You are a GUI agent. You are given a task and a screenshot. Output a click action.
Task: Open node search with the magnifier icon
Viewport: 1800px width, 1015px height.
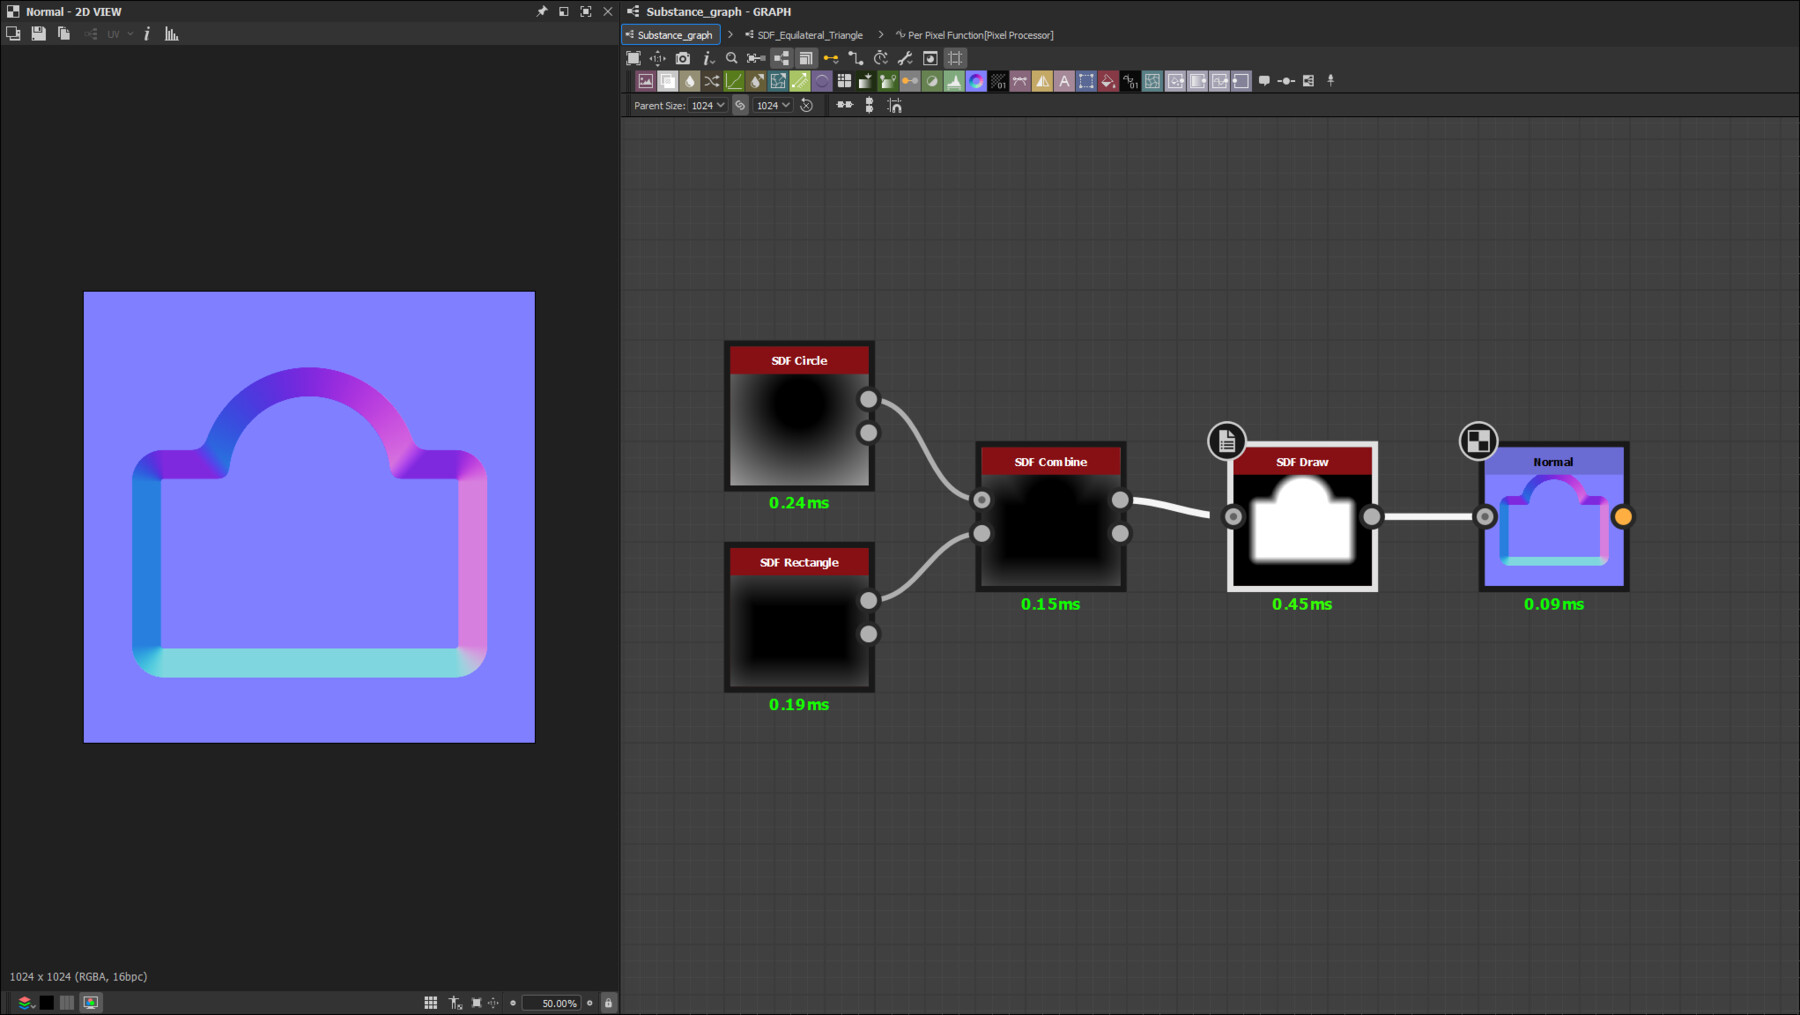coord(731,58)
